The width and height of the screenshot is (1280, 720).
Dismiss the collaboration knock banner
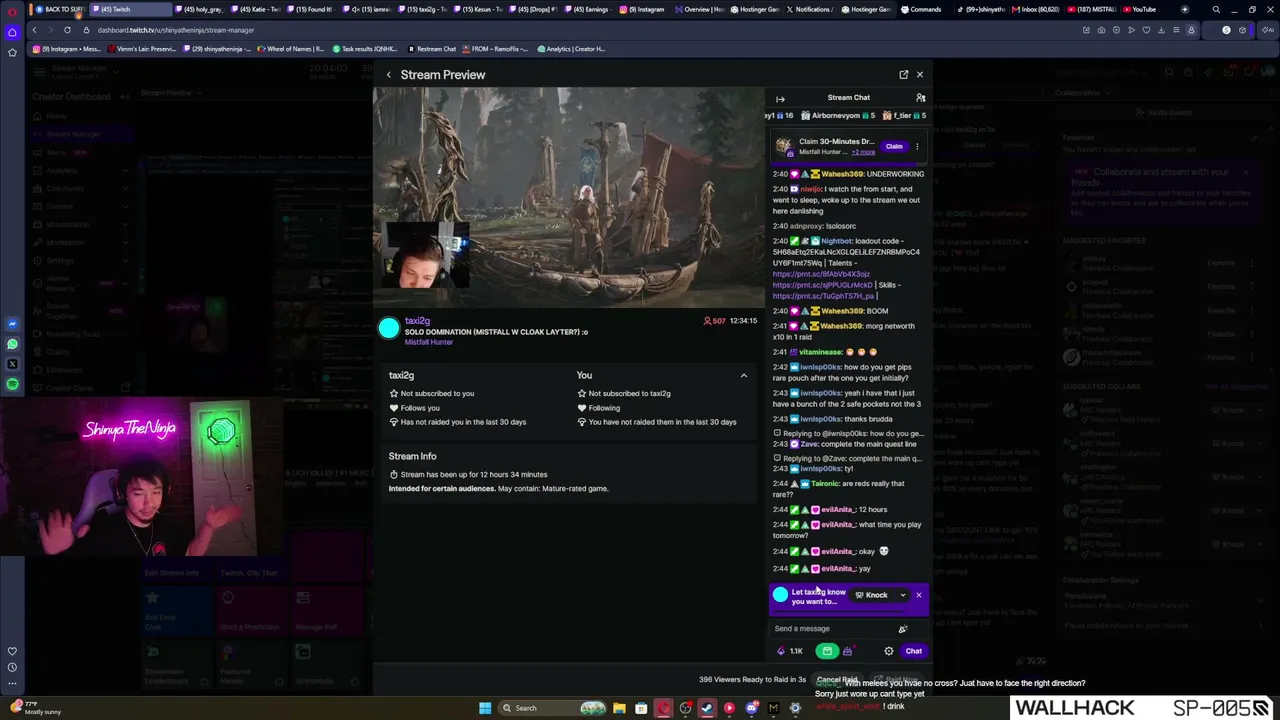[x=919, y=595]
